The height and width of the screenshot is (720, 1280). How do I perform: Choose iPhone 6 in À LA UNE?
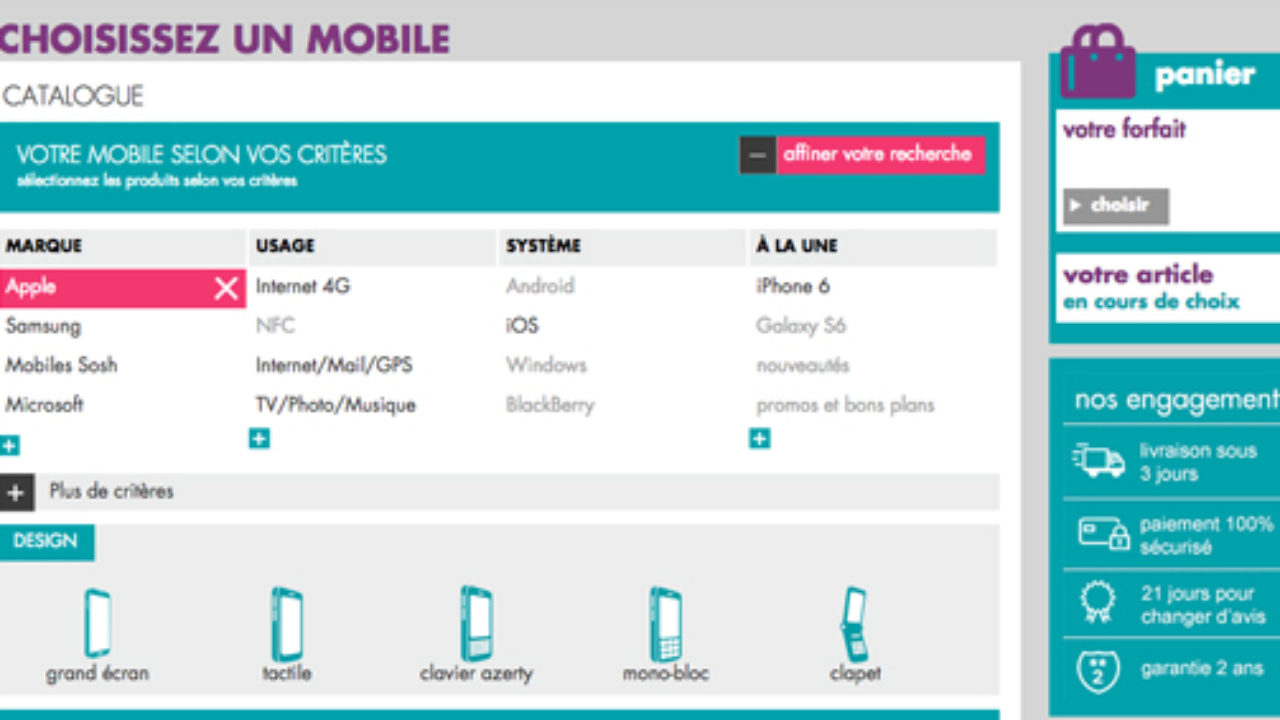point(793,286)
